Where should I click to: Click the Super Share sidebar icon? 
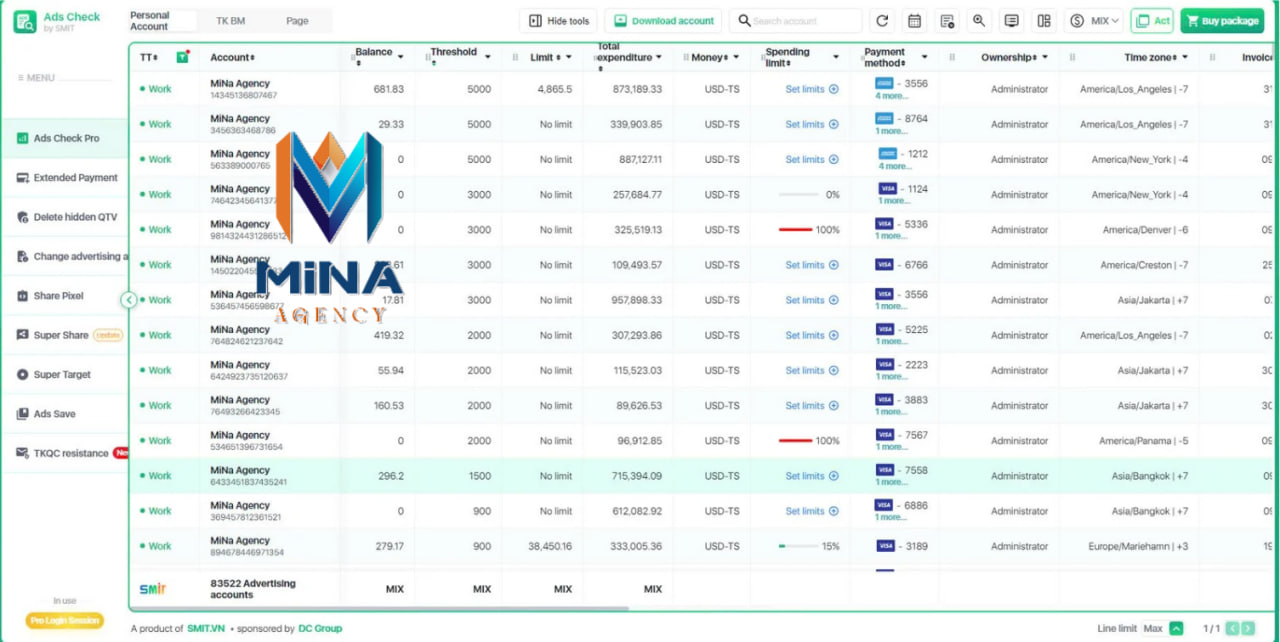[23, 335]
